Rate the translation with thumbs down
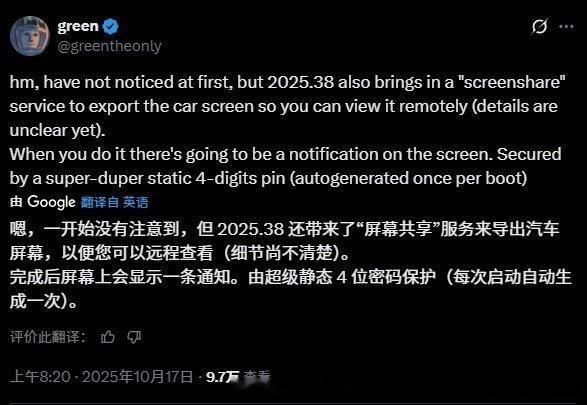The height and width of the screenshot is (405, 587). tap(134, 337)
